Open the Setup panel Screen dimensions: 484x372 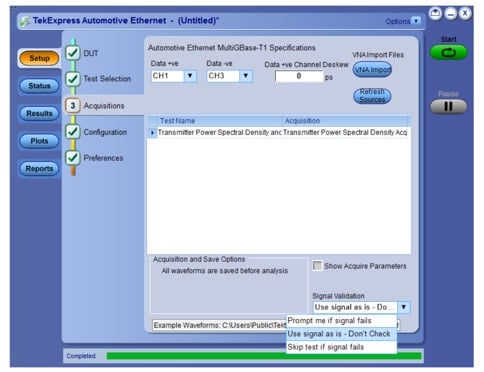coord(39,58)
